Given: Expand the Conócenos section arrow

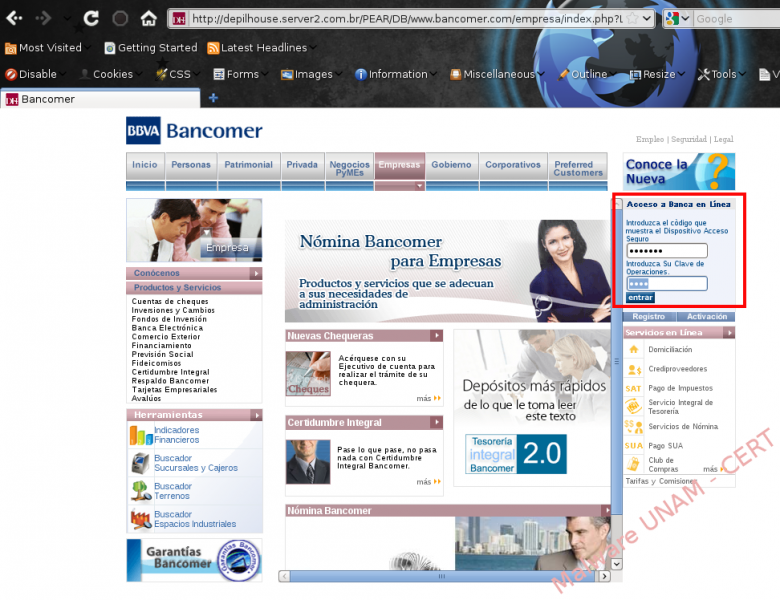Looking at the screenshot, I should tap(256, 273).
